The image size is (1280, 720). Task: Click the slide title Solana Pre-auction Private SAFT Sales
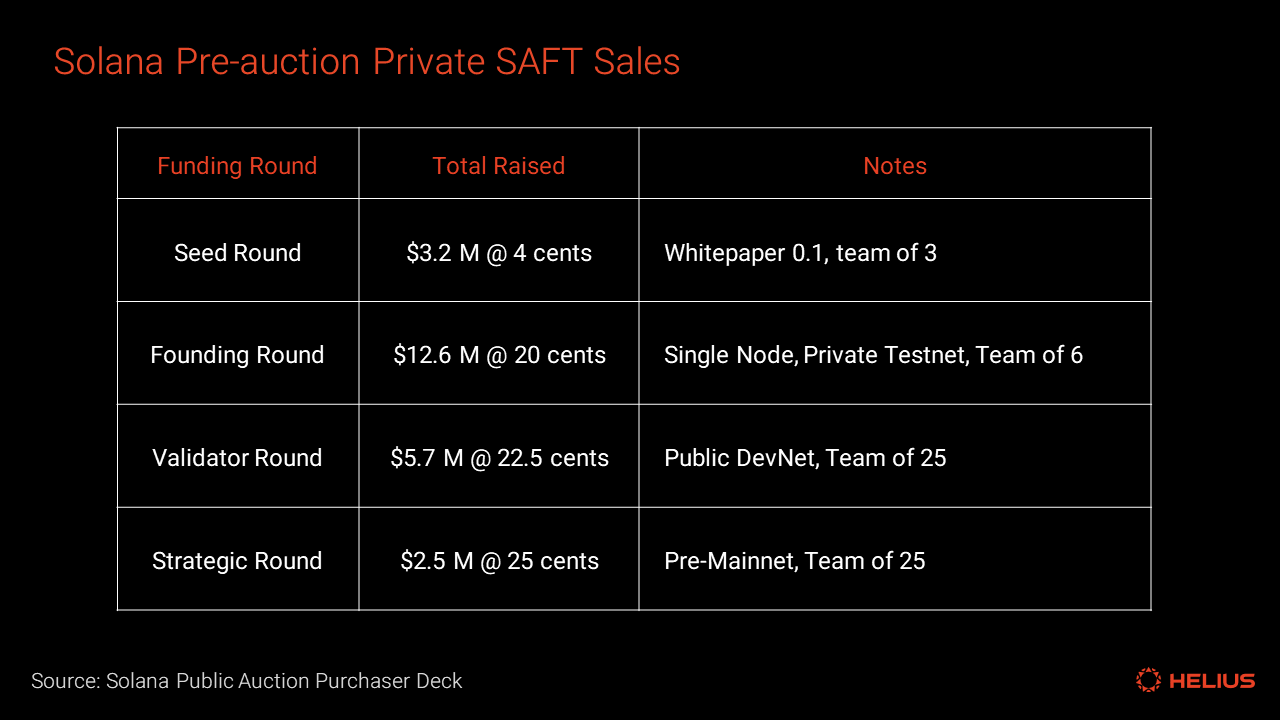pos(366,62)
